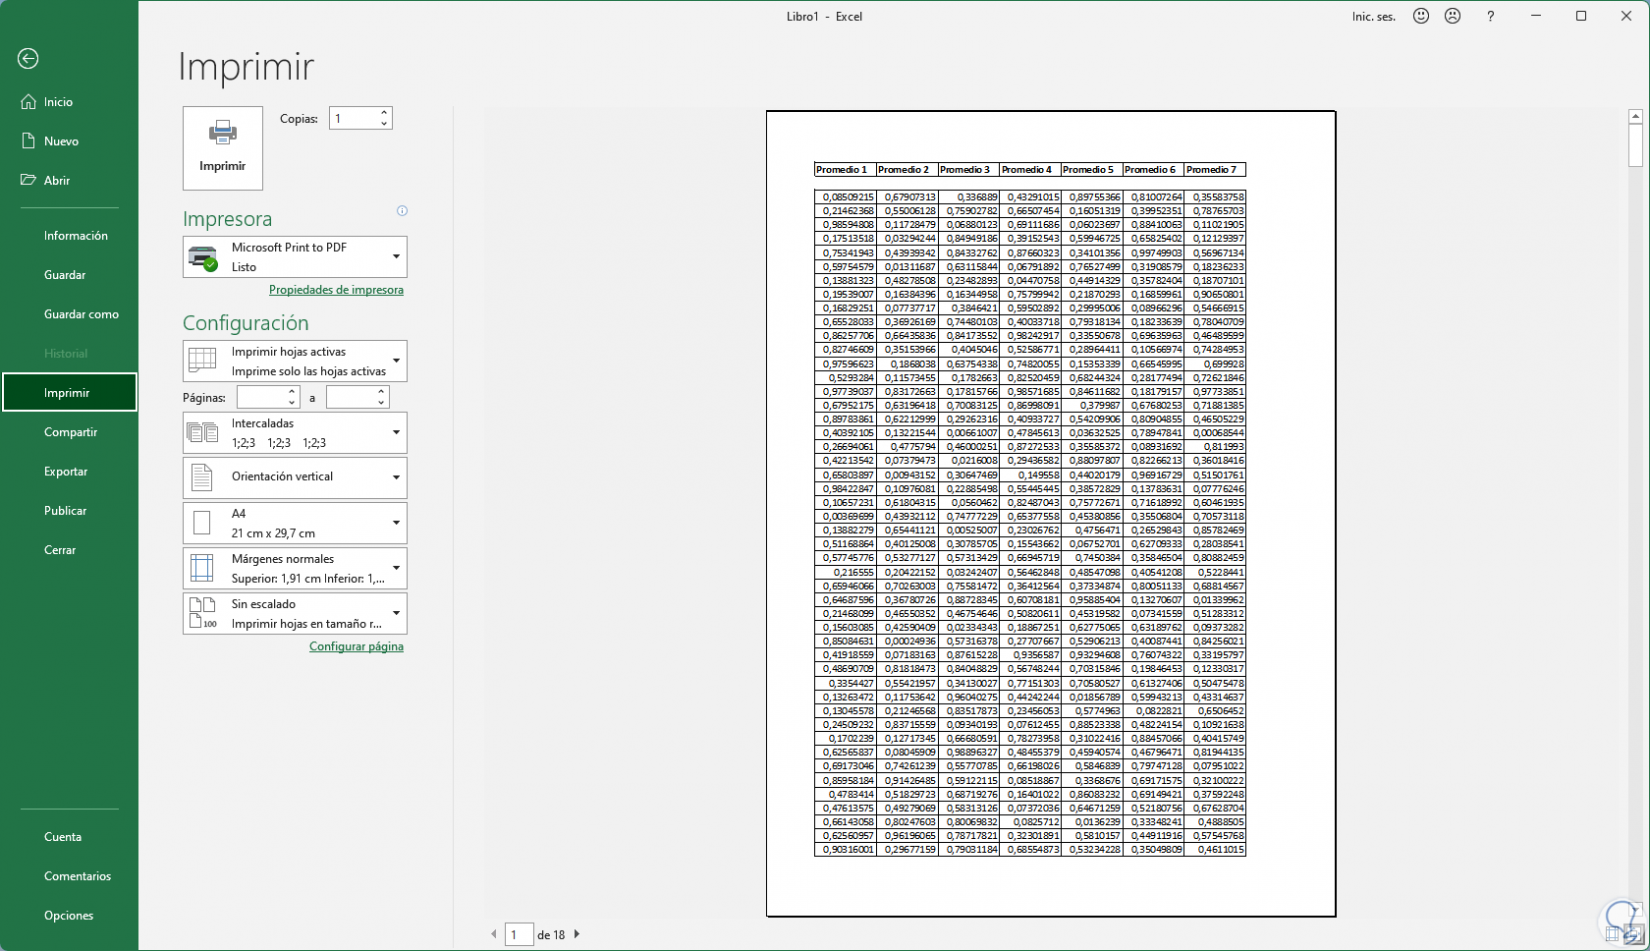Send negative feedback with the frowning face
The image size is (1650, 951).
click(x=1453, y=16)
